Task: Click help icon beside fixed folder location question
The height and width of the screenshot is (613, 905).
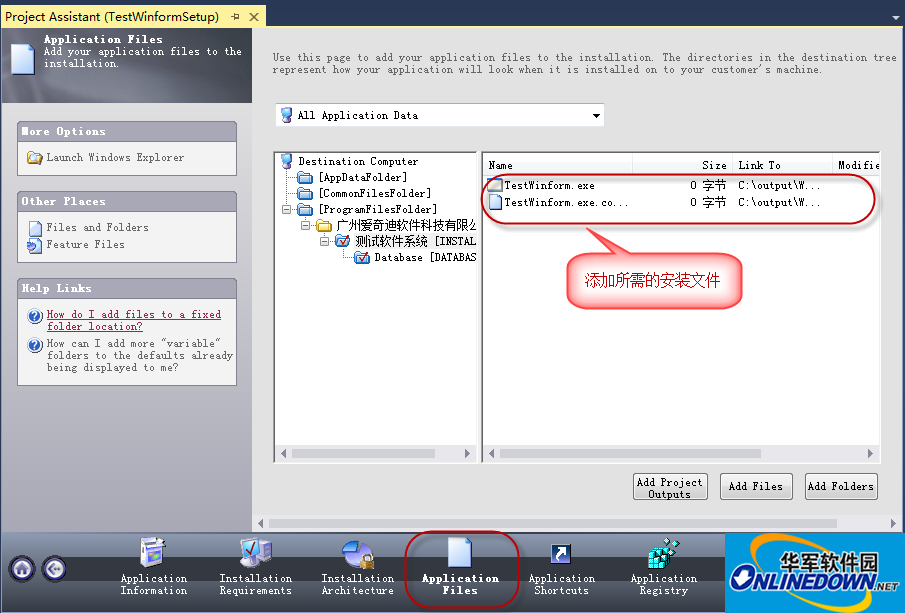Action: (x=35, y=316)
